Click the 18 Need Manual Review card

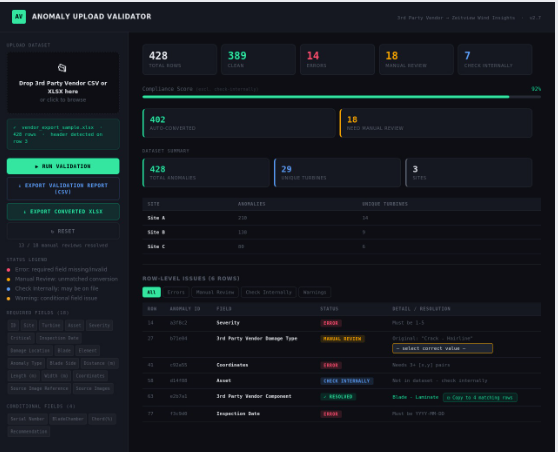tap(436, 123)
